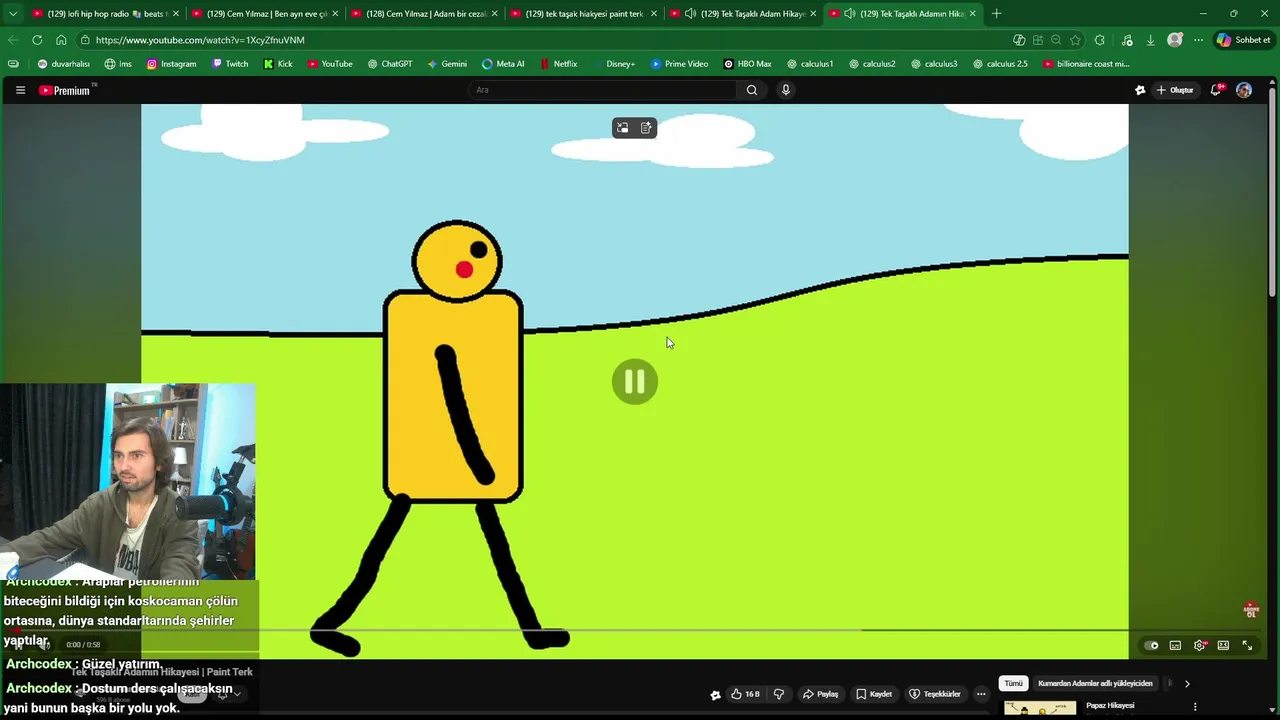The height and width of the screenshot is (720, 1280).
Task: Click the left overlay icon above video
Action: point(622,128)
